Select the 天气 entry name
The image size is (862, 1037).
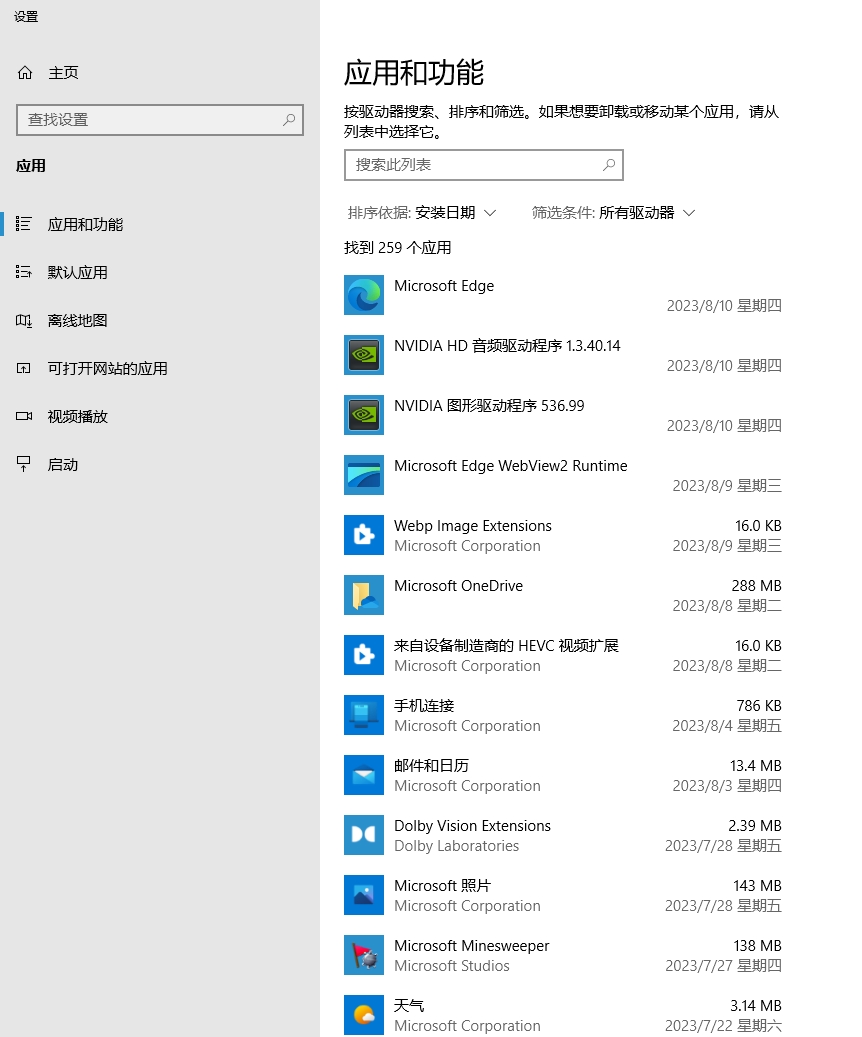[409, 1006]
